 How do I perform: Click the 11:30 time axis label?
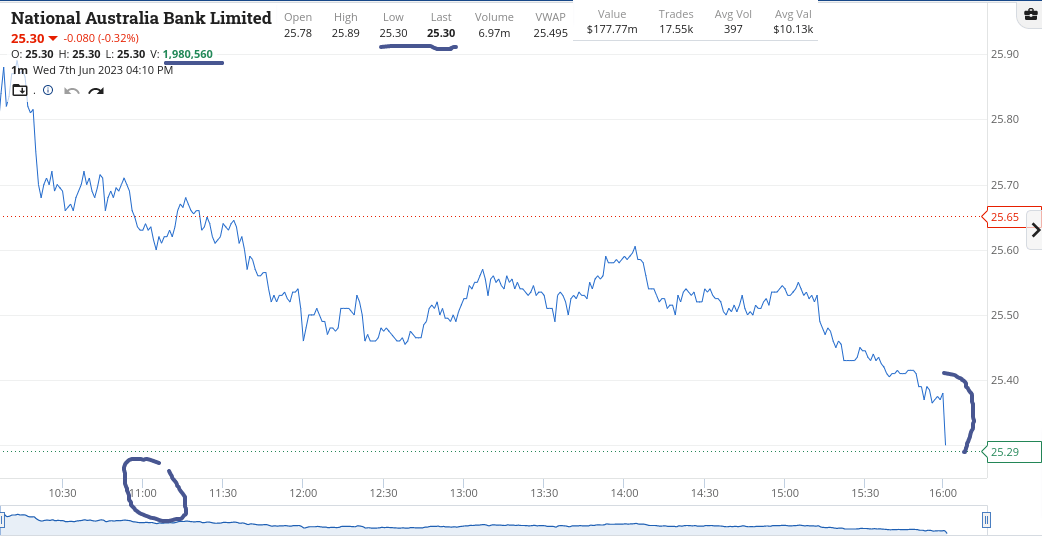[223, 494]
